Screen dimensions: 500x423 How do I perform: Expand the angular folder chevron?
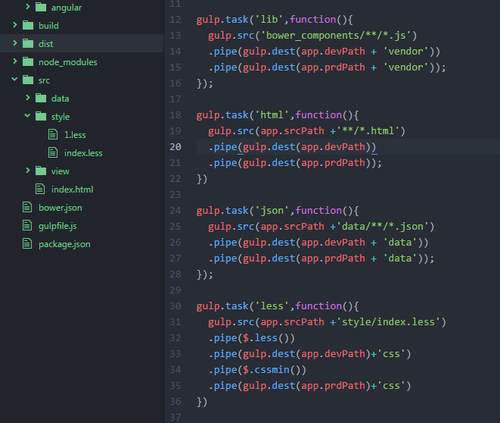coord(28,7)
